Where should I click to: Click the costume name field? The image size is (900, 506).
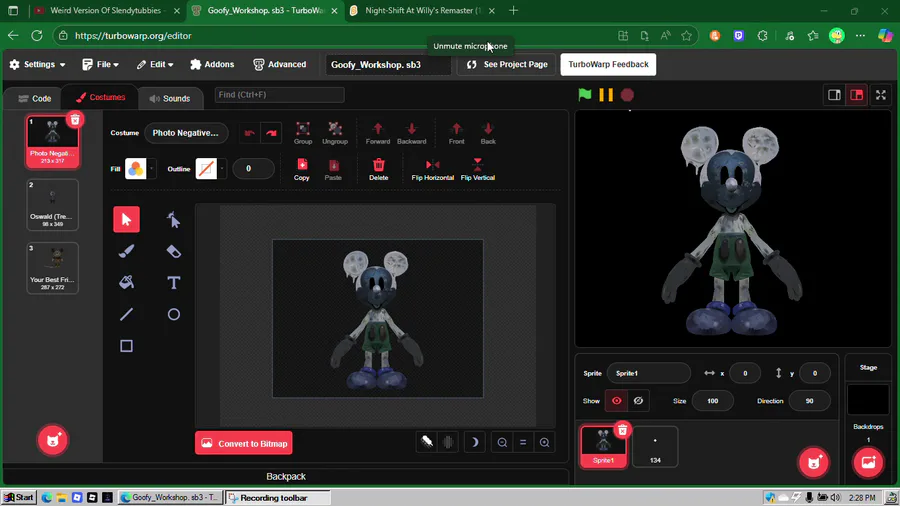tap(186, 133)
